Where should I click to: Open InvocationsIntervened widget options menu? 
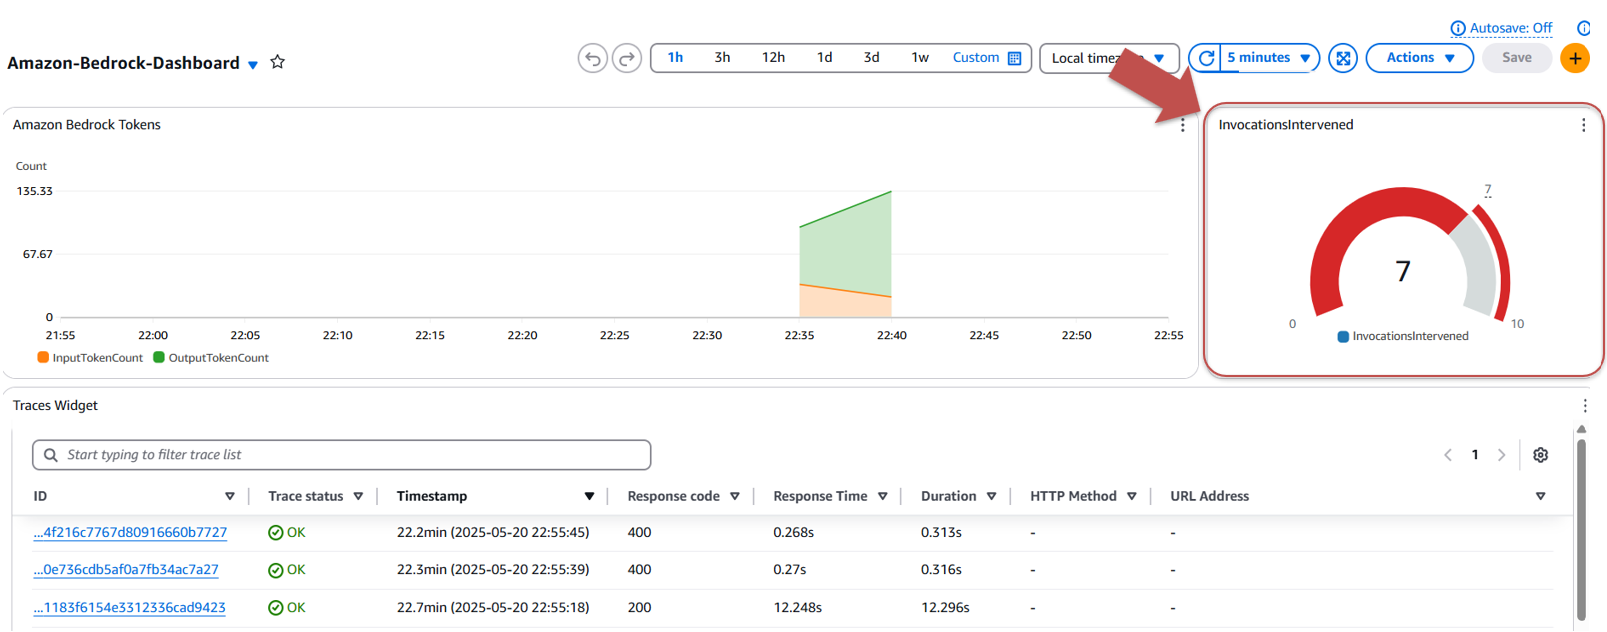pos(1583,125)
